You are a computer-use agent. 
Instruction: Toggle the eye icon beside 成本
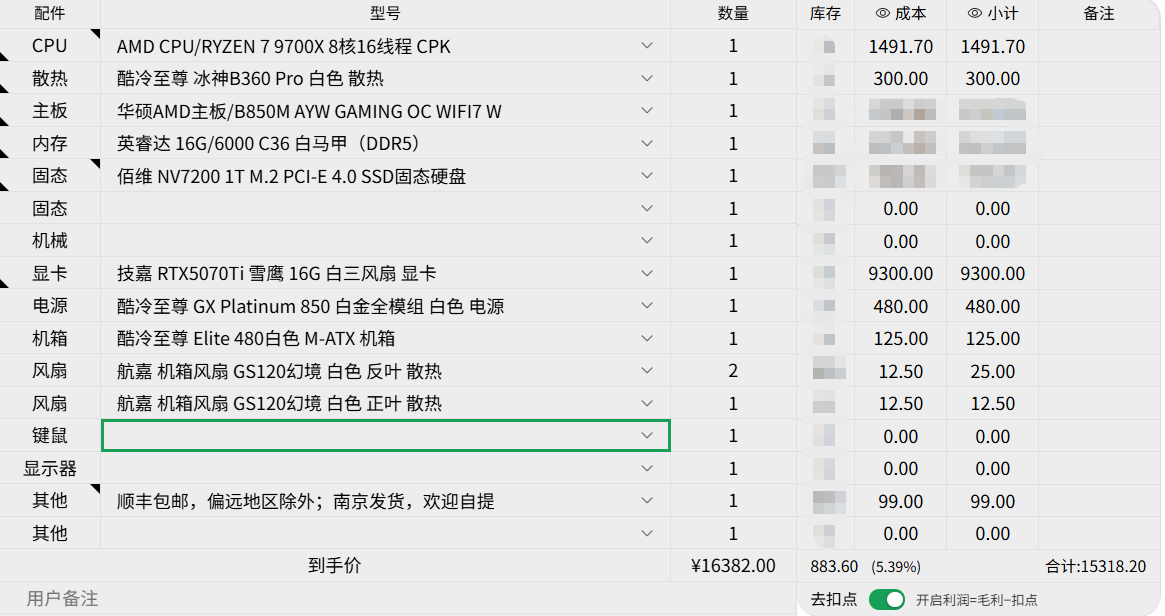pyautogui.click(x=883, y=13)
